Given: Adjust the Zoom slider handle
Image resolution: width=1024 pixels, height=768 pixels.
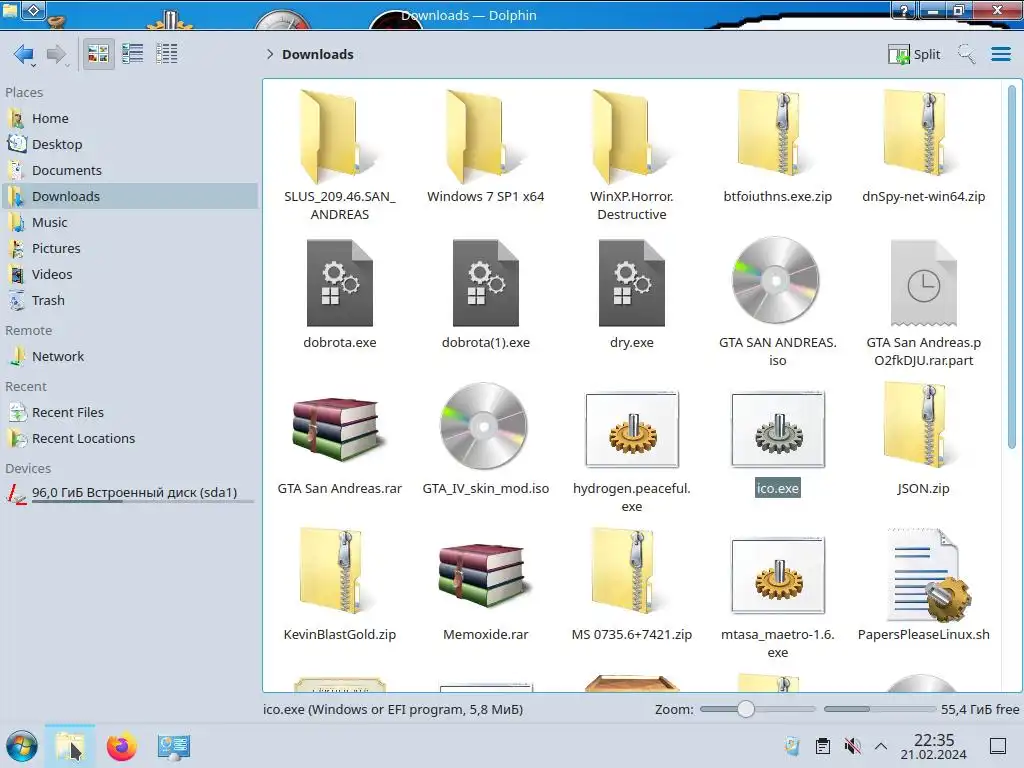Looking at the screenshot, I should [745, 709].
